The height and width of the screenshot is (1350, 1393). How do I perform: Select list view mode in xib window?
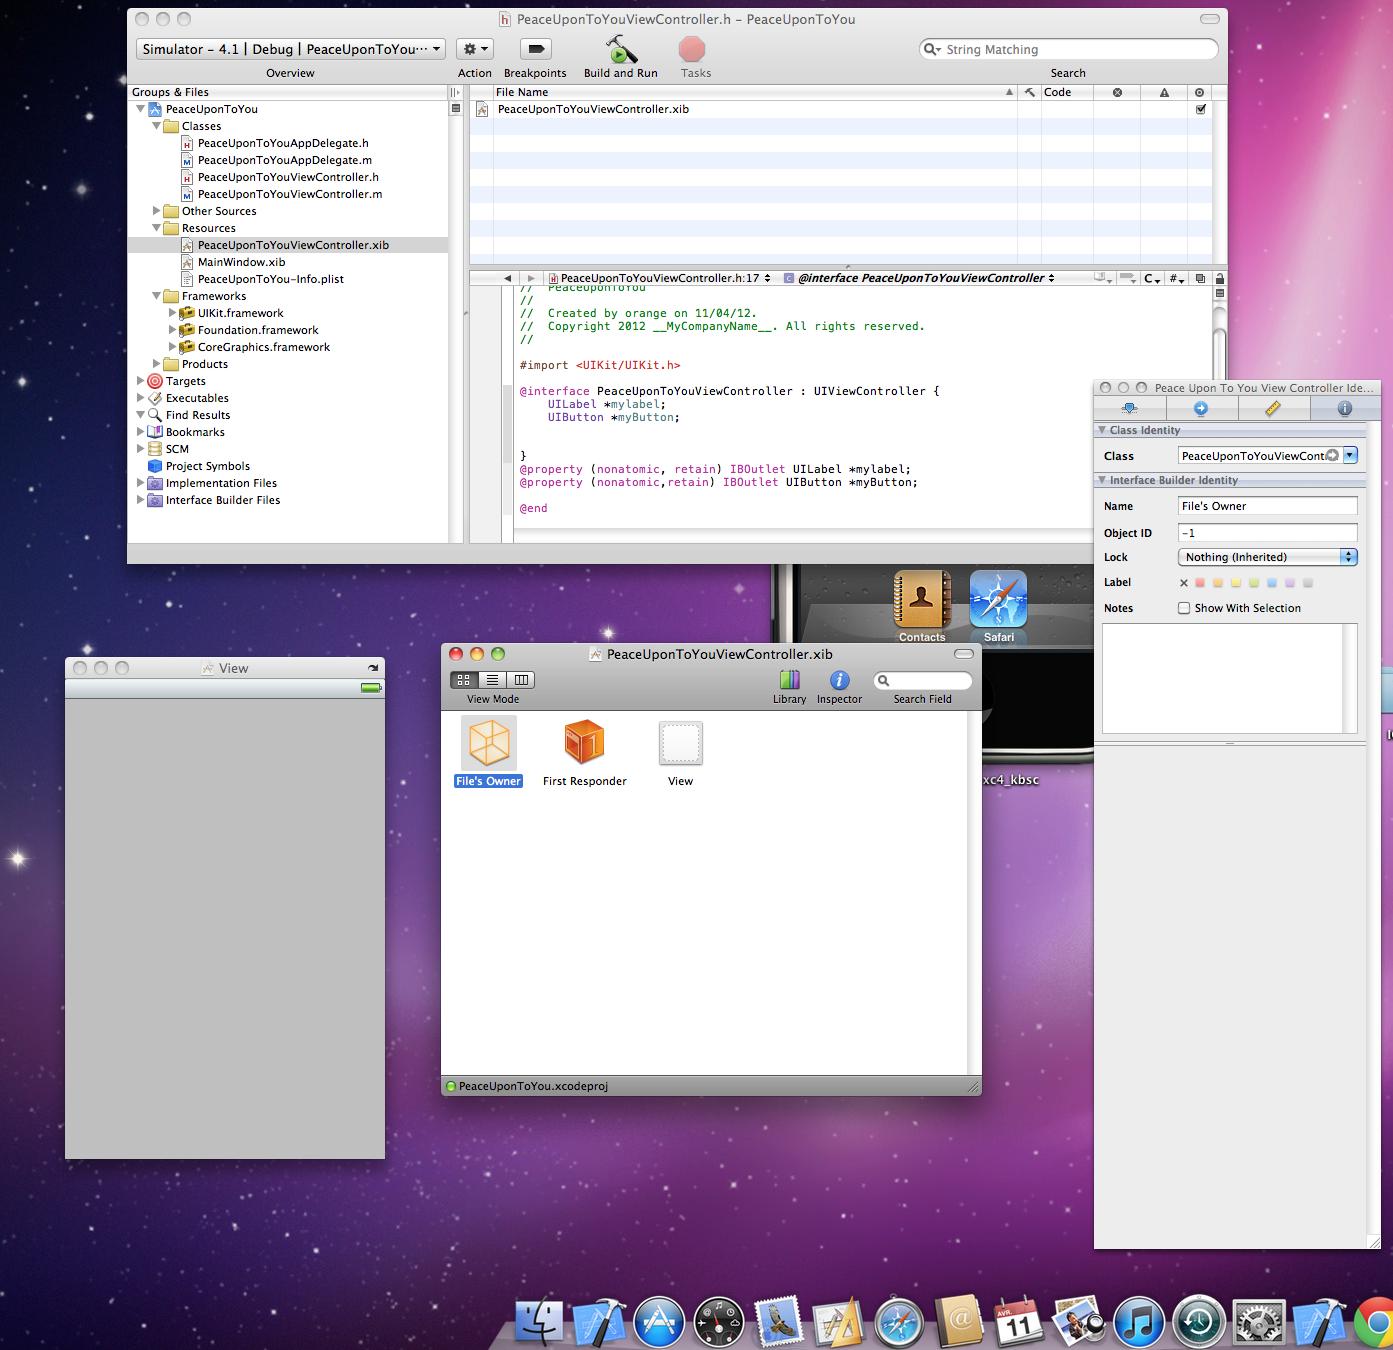[492, 680]
